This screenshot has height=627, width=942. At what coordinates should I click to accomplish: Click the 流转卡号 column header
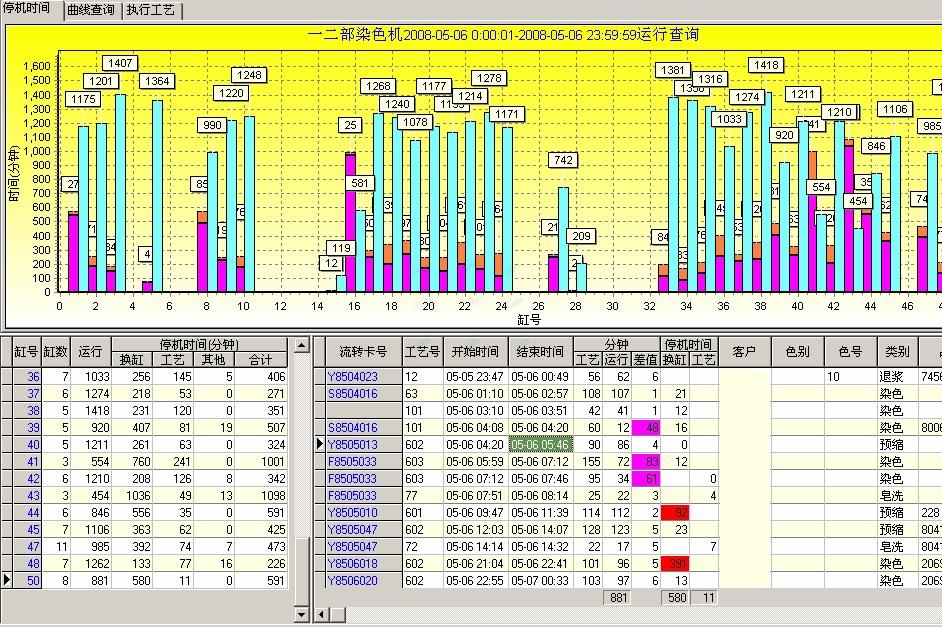(x=363, y=352)
